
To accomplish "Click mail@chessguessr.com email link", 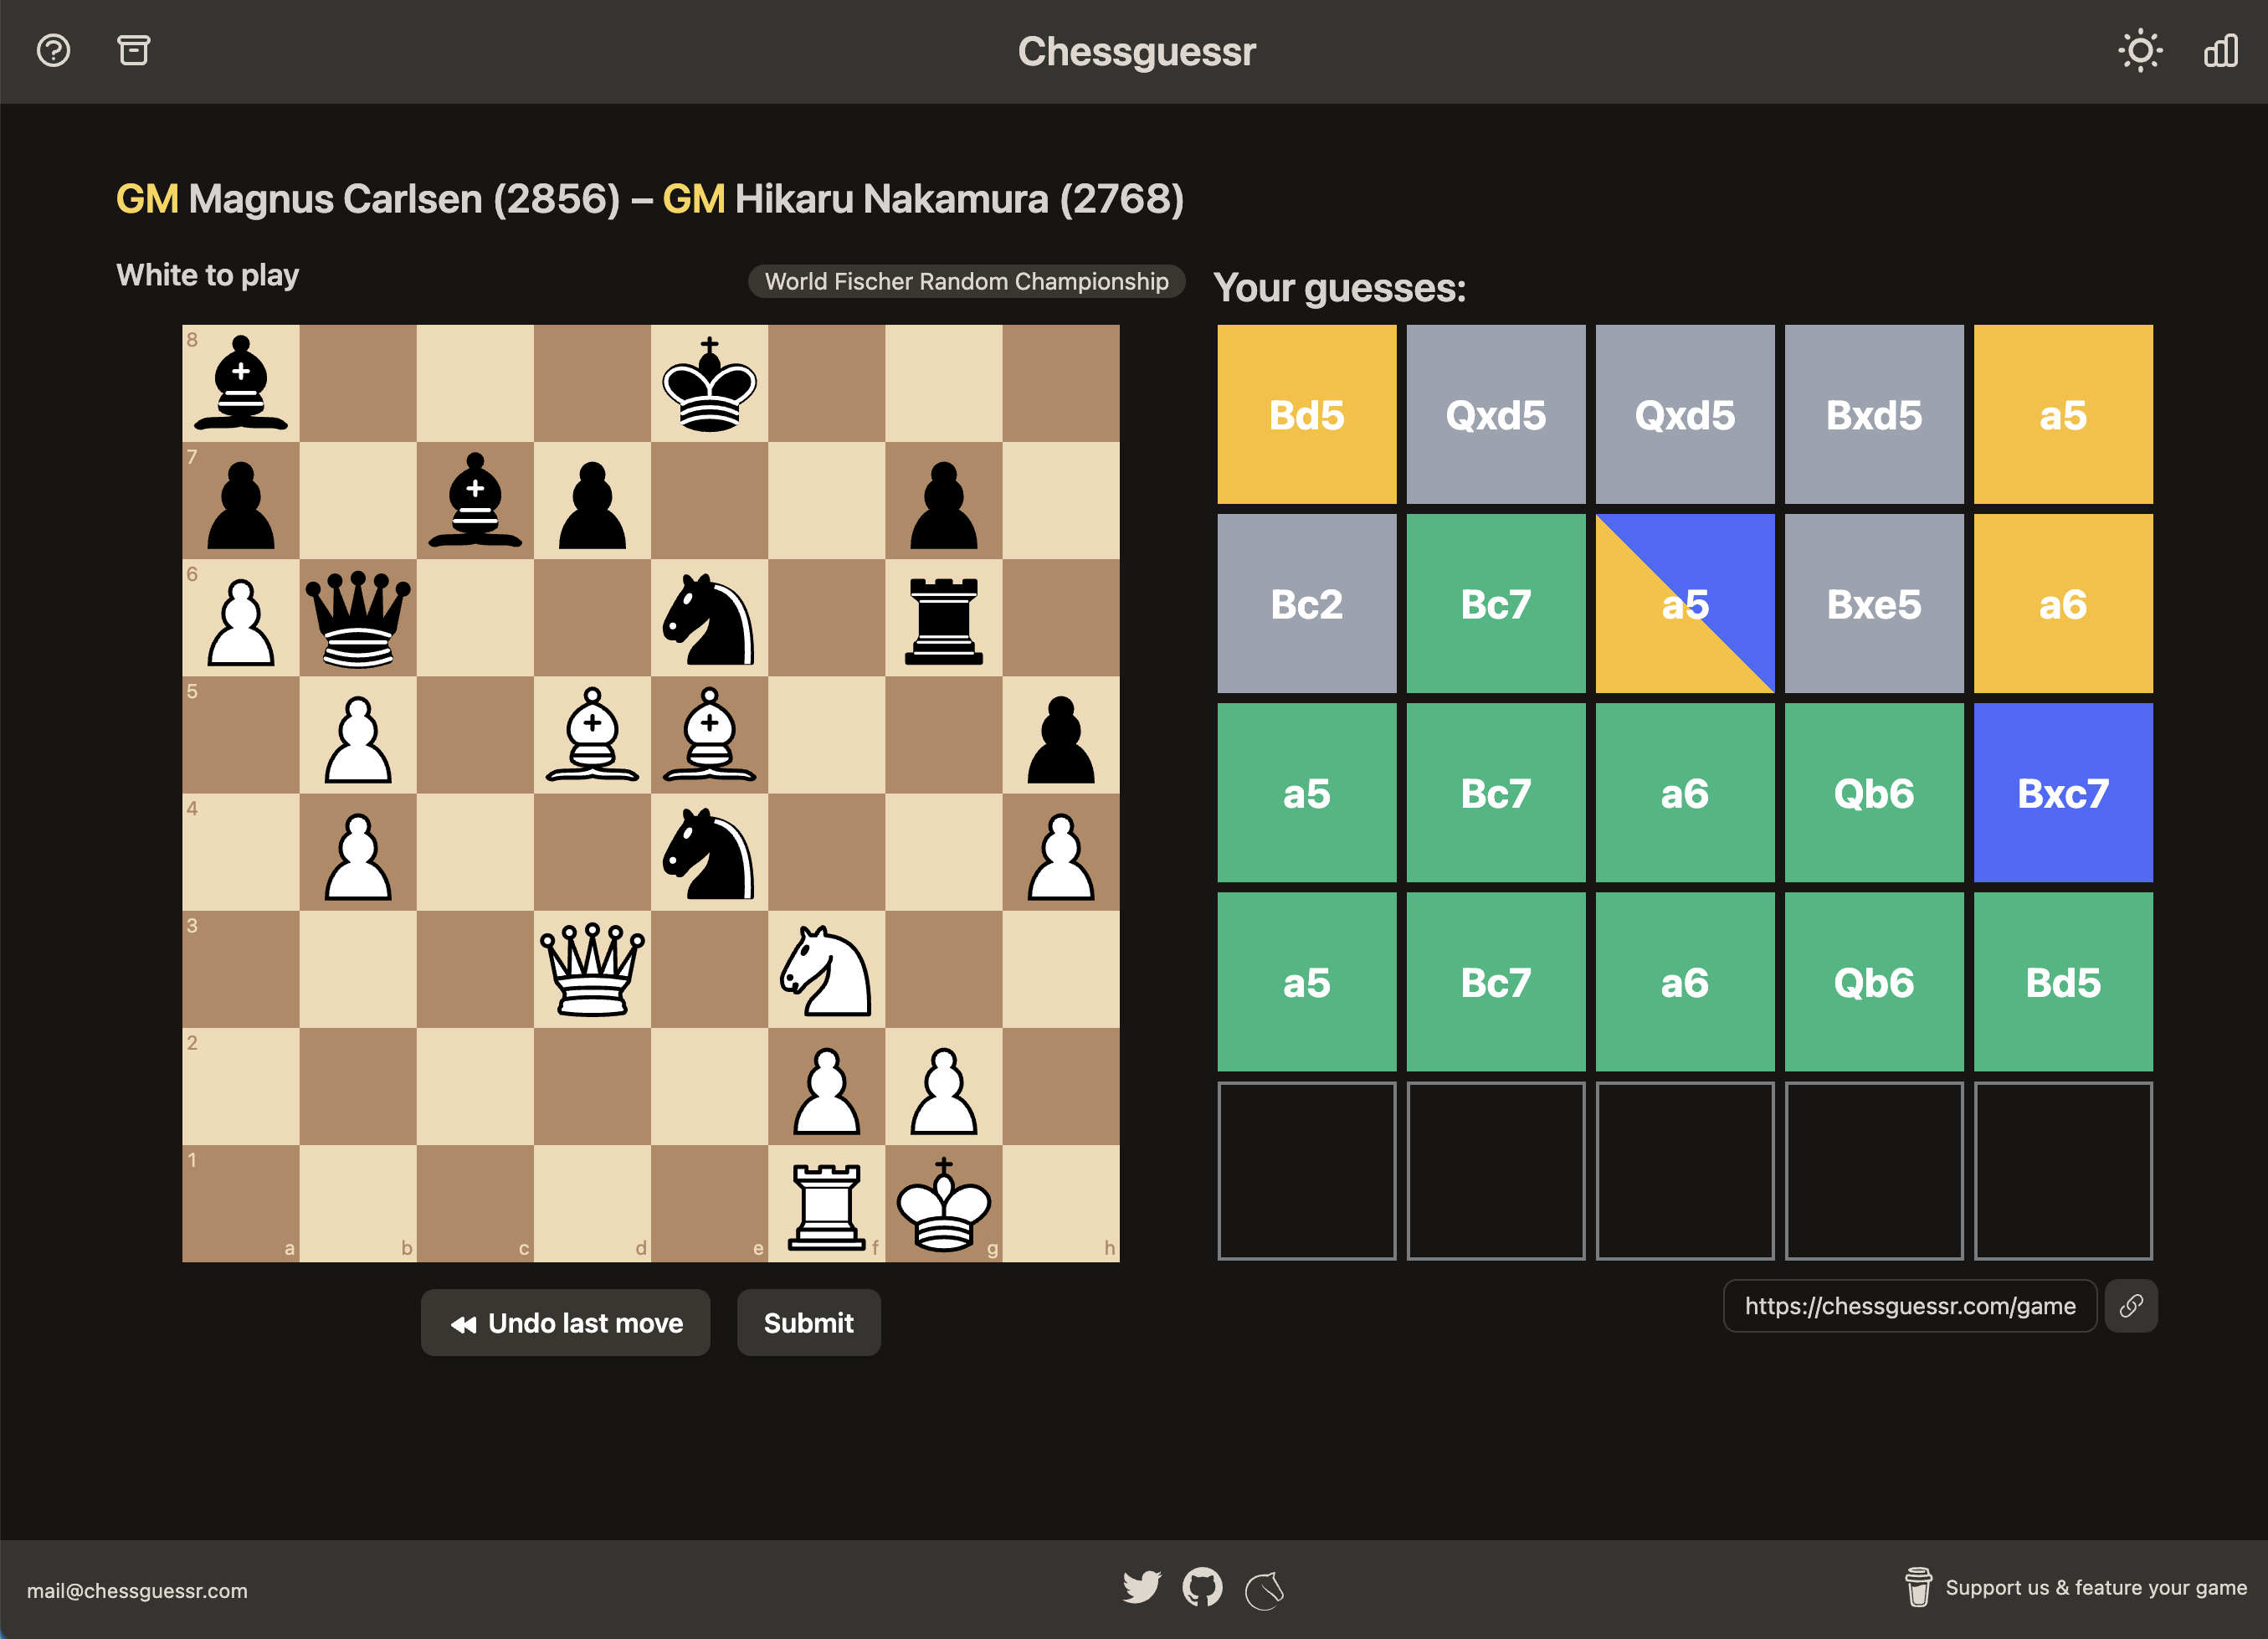I will [137, 1590].
